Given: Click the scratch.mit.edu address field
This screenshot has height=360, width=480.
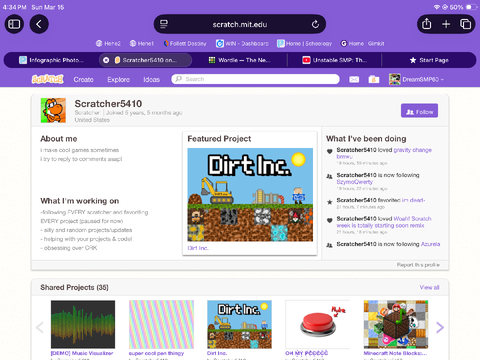Looking at the screenshot, I should click(240, 24).
